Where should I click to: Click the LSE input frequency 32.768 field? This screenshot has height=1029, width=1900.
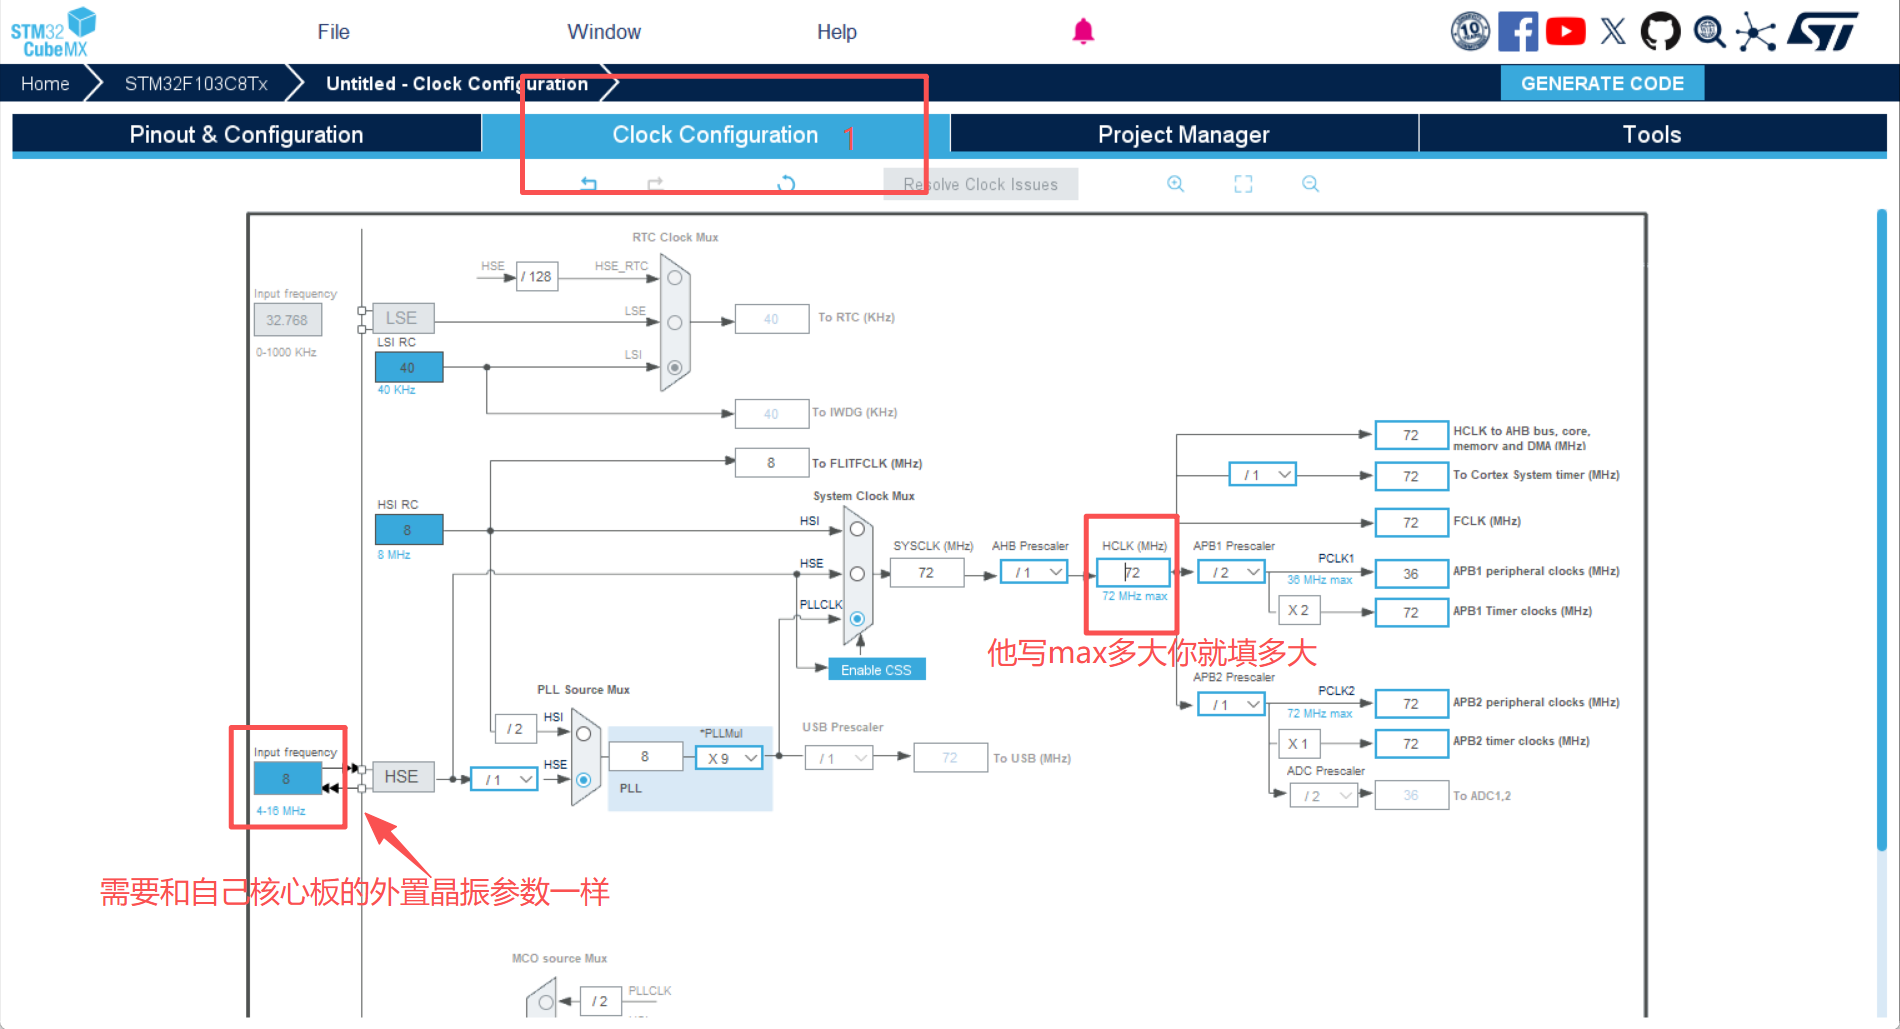coord(288,320)
